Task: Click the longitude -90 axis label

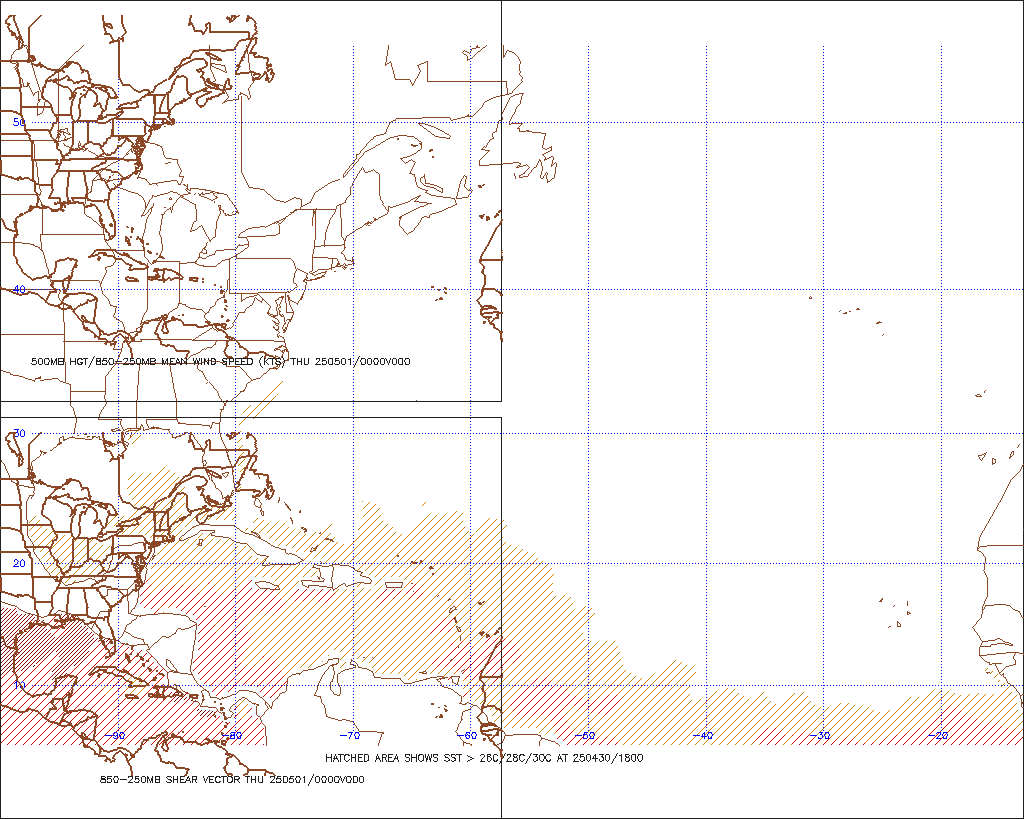Action: (x=115, y=735)
